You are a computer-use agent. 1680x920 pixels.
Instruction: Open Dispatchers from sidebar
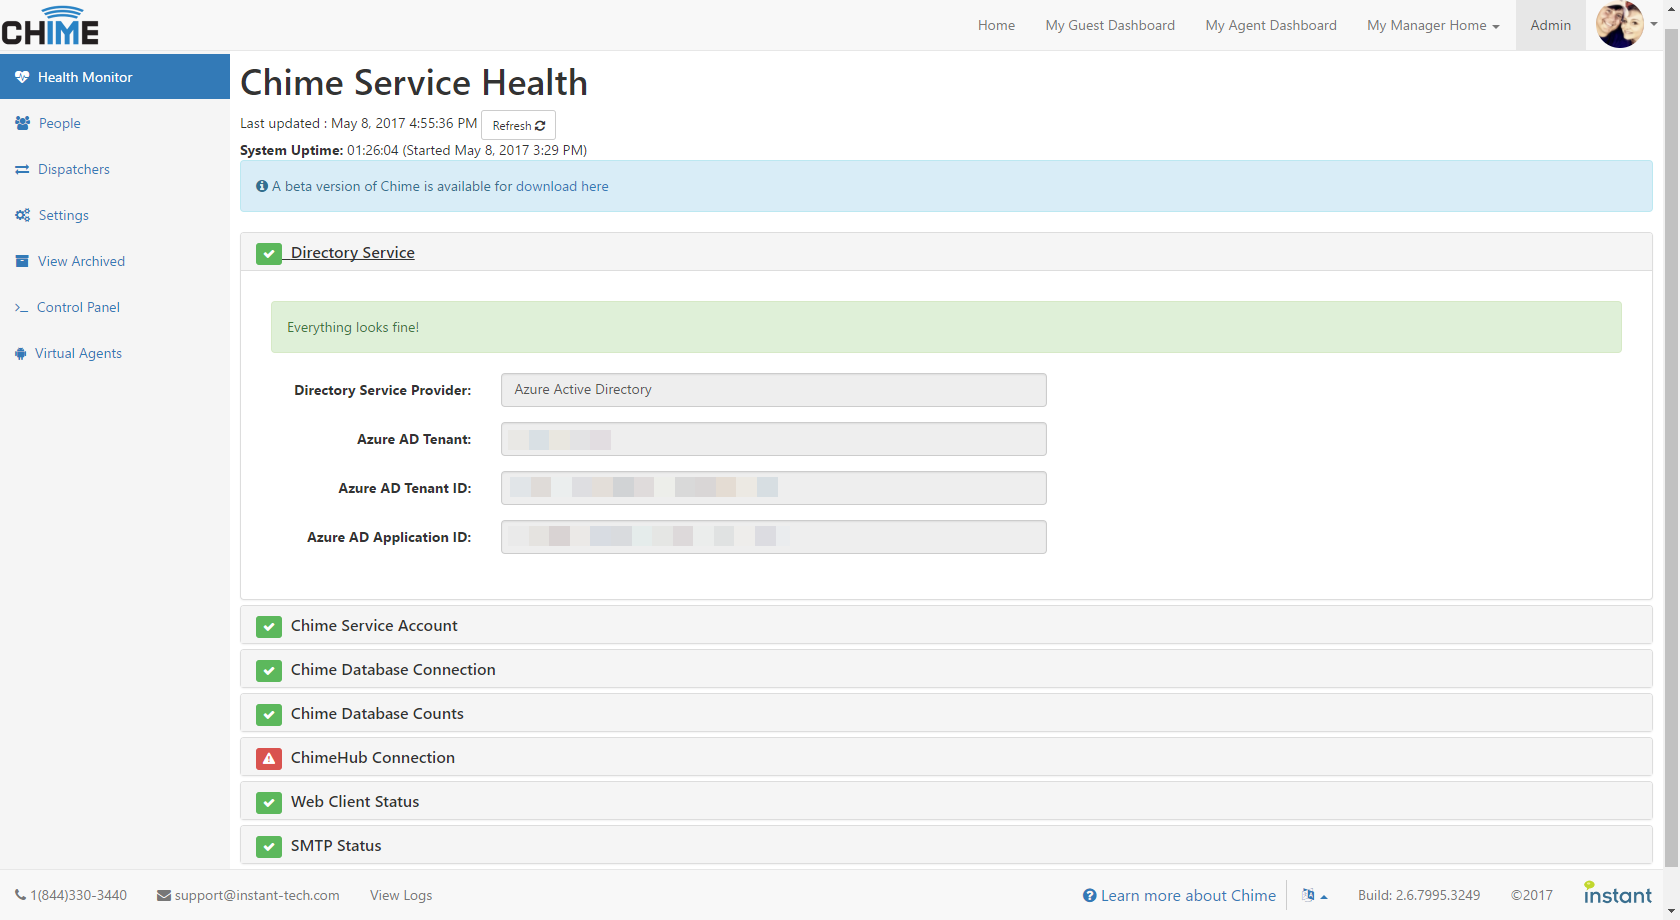(115, 169)
